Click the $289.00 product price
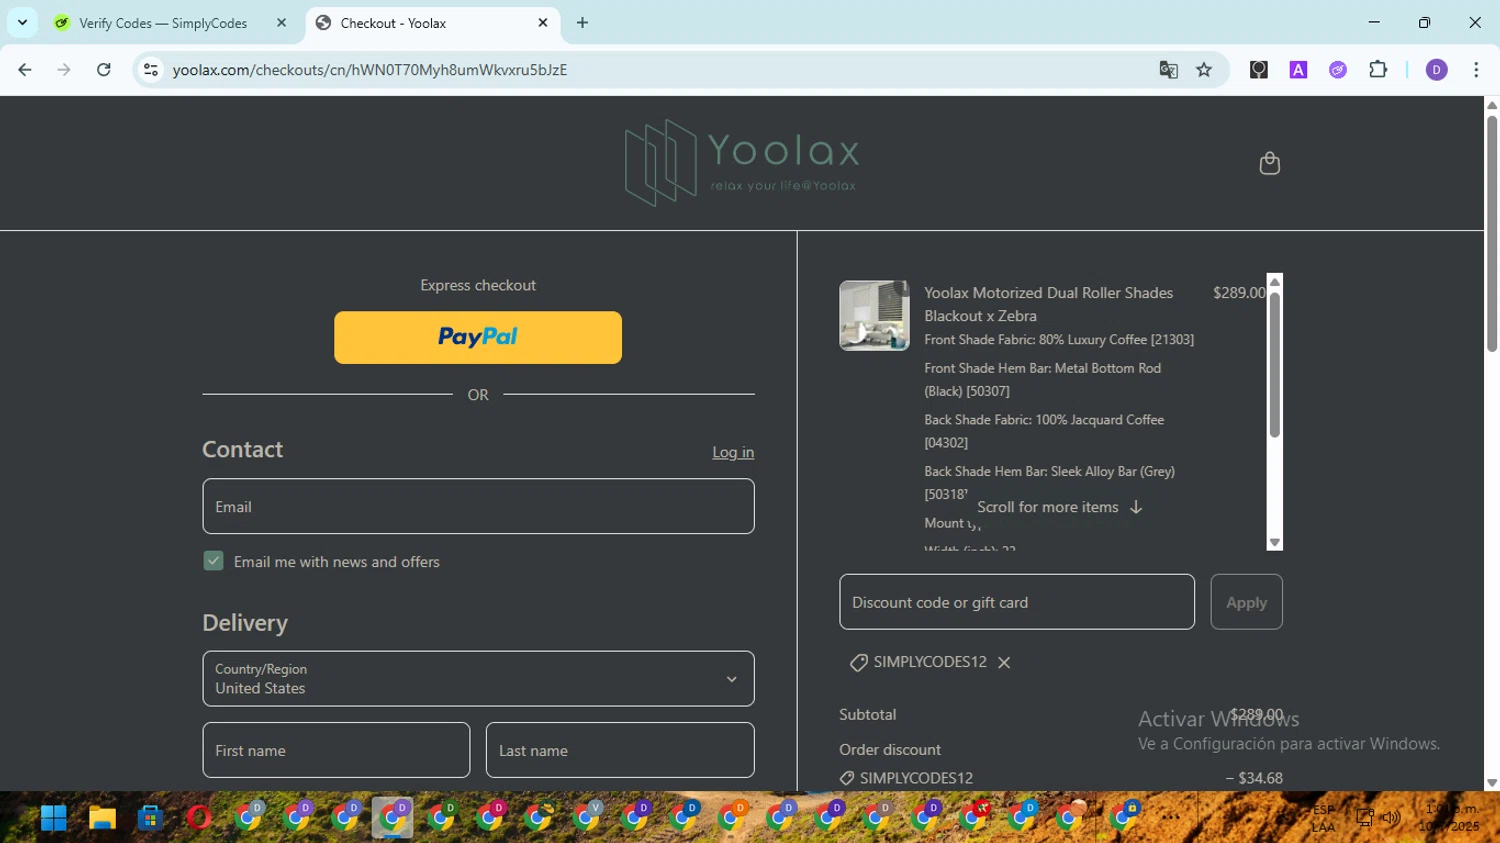The width and height of the screenshot is (1500, 843). [1239, 293]
